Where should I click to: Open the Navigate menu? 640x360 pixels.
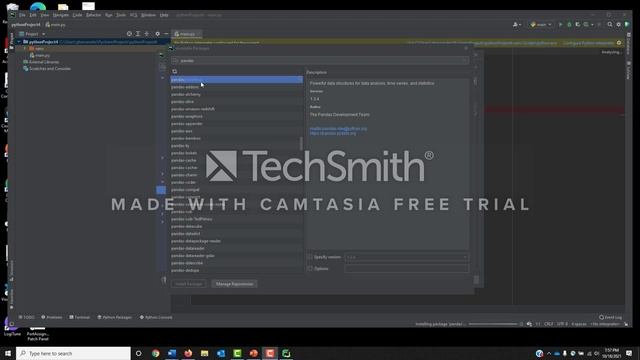pyautogui.click(x=60, y=15)
